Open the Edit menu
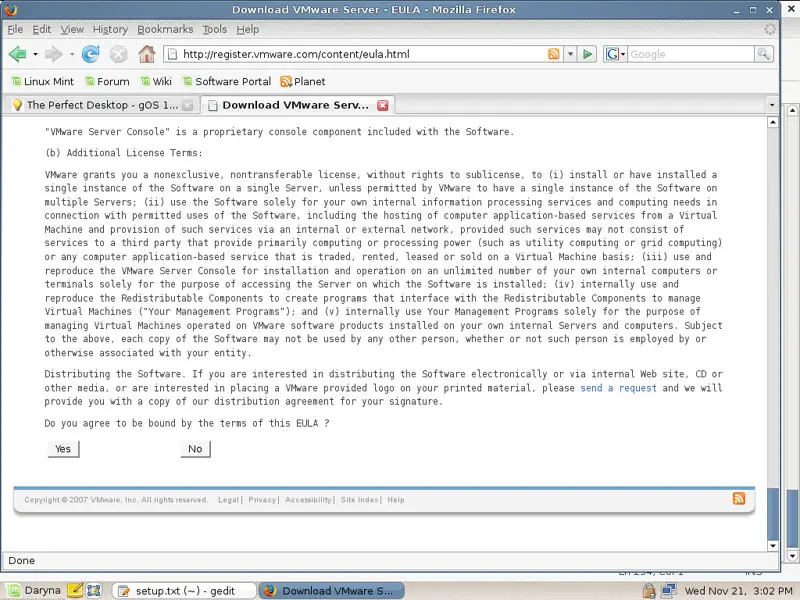800x600 pixels. tap(42, 30)
